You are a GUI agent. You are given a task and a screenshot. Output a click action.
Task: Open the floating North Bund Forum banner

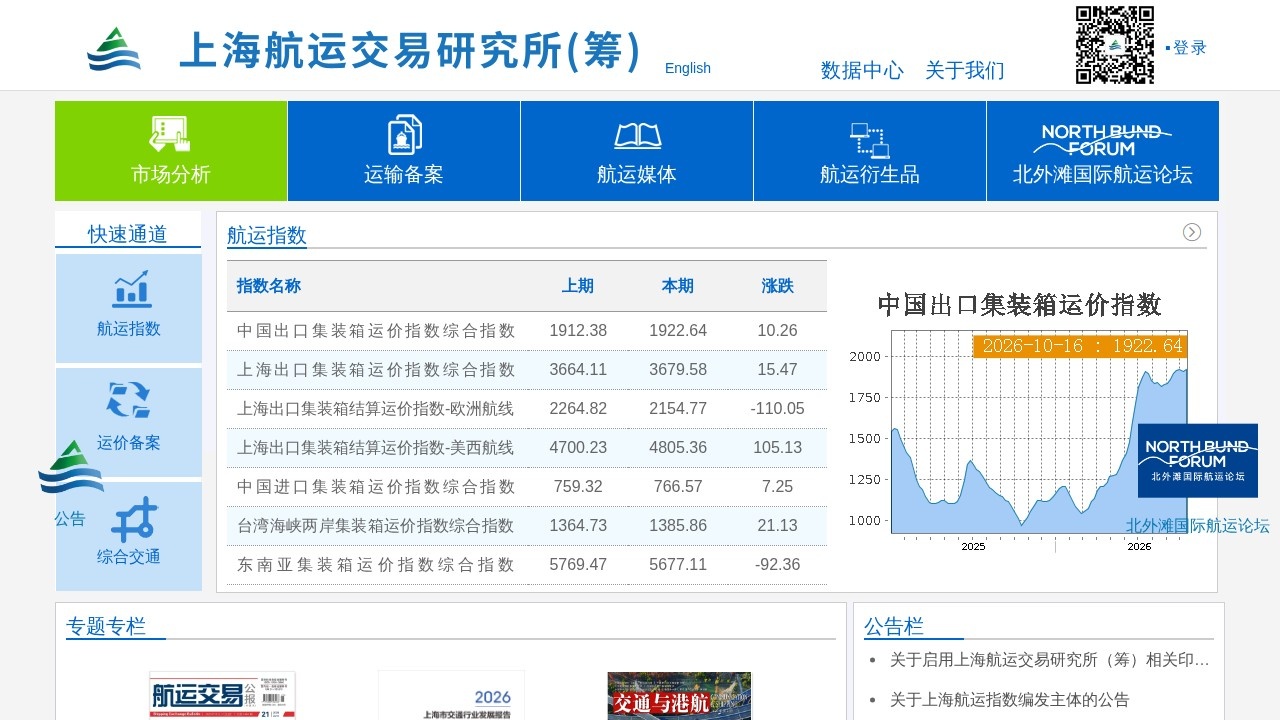click(x=1198, y=461)
